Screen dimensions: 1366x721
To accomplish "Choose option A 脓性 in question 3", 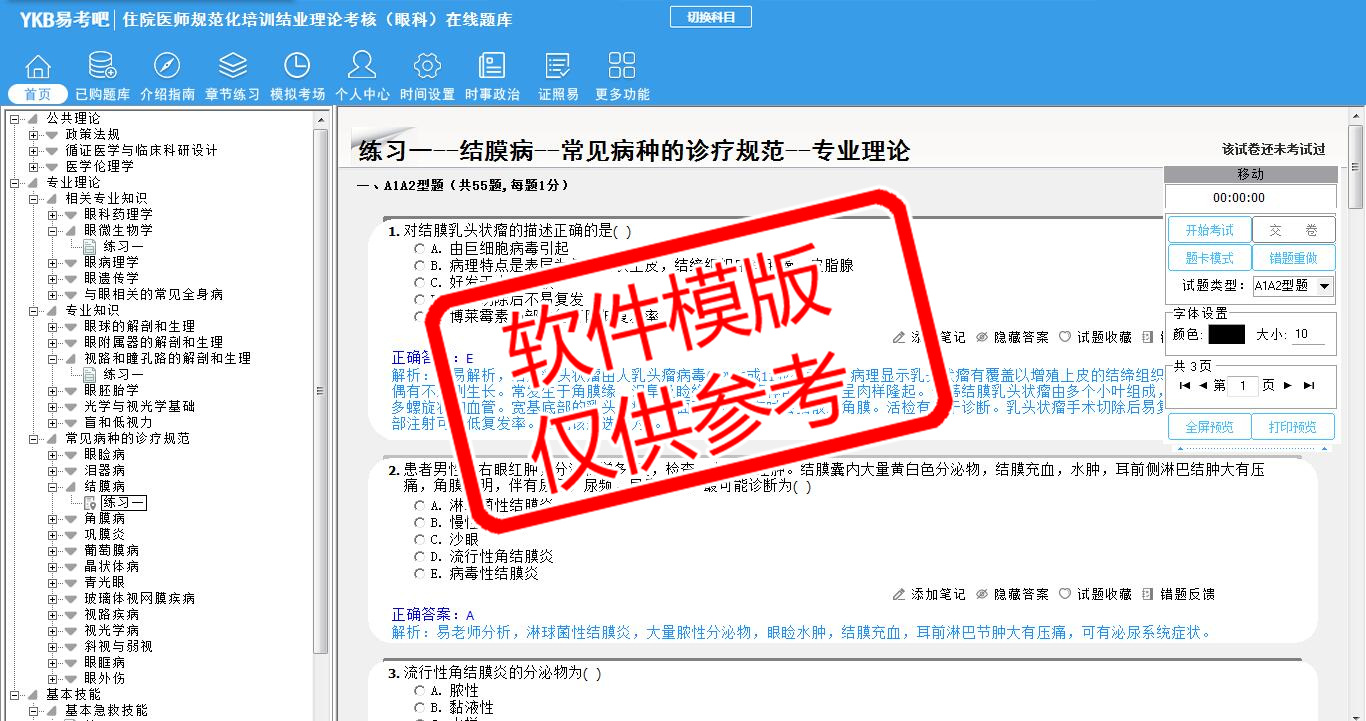I will pos(419,691).
